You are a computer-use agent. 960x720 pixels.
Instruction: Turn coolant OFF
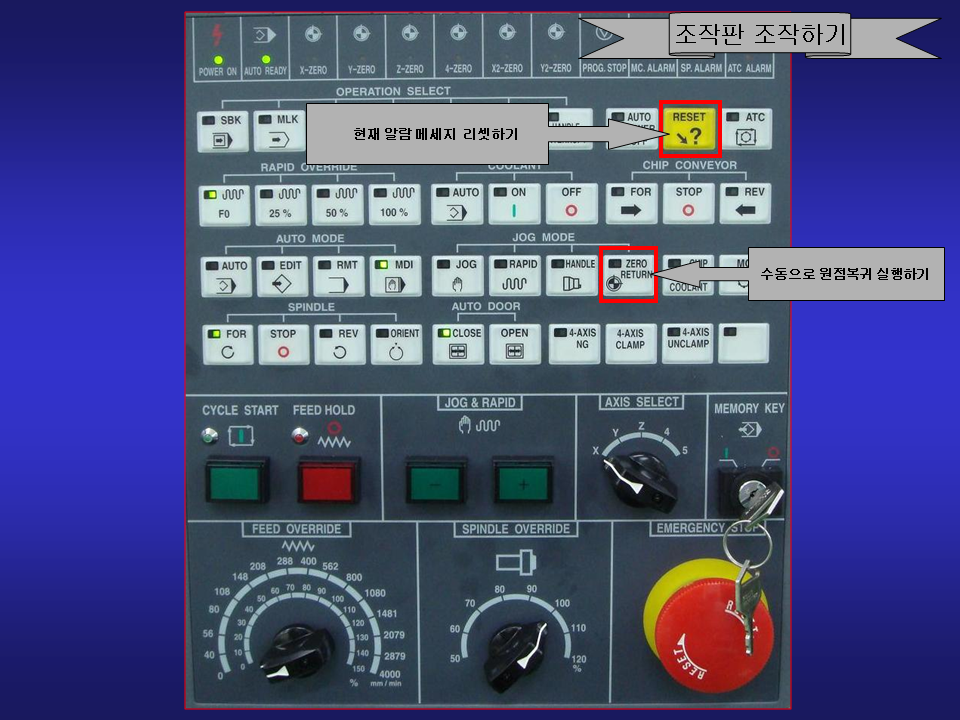pyautogui.click(x=571, y=203)
